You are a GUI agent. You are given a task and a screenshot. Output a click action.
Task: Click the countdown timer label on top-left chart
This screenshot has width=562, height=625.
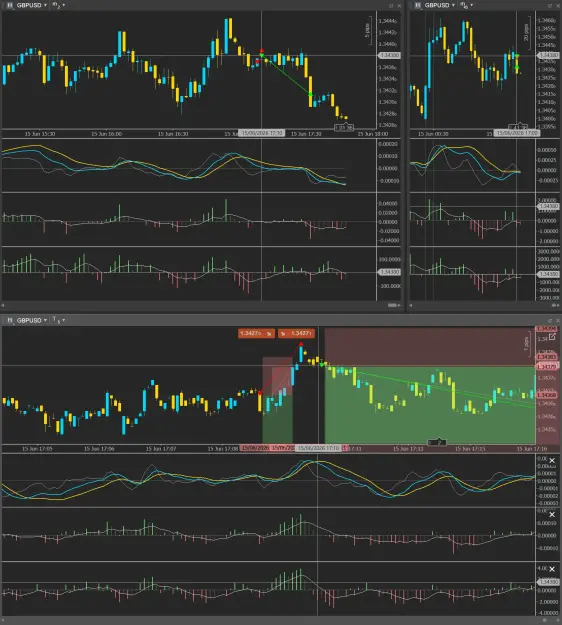tap(344, 128)
